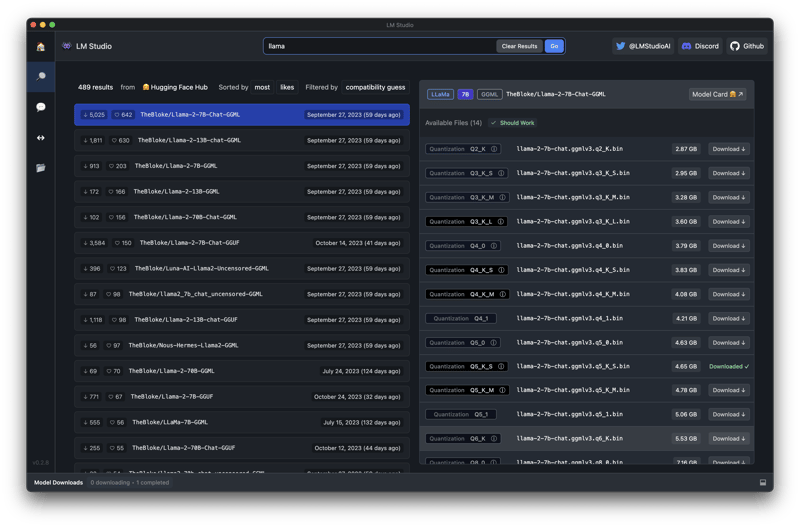Open the Github link button
This screenshot has height=527, width=800.
pyautogui.click(x=747, y=46)
